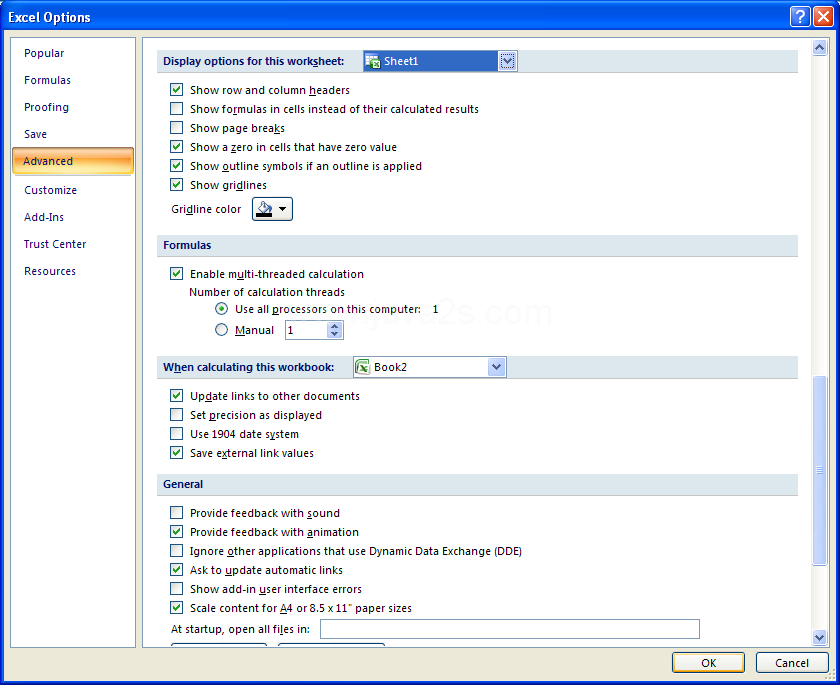Screen dimensions: 840x685
Task: Click the scrollbar up arrow
Action: 819,48
